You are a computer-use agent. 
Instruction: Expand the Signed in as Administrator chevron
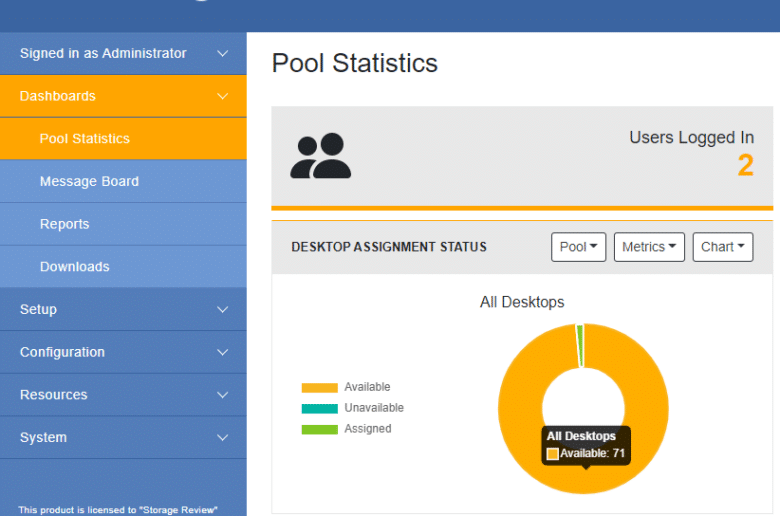tap(222, 53)
